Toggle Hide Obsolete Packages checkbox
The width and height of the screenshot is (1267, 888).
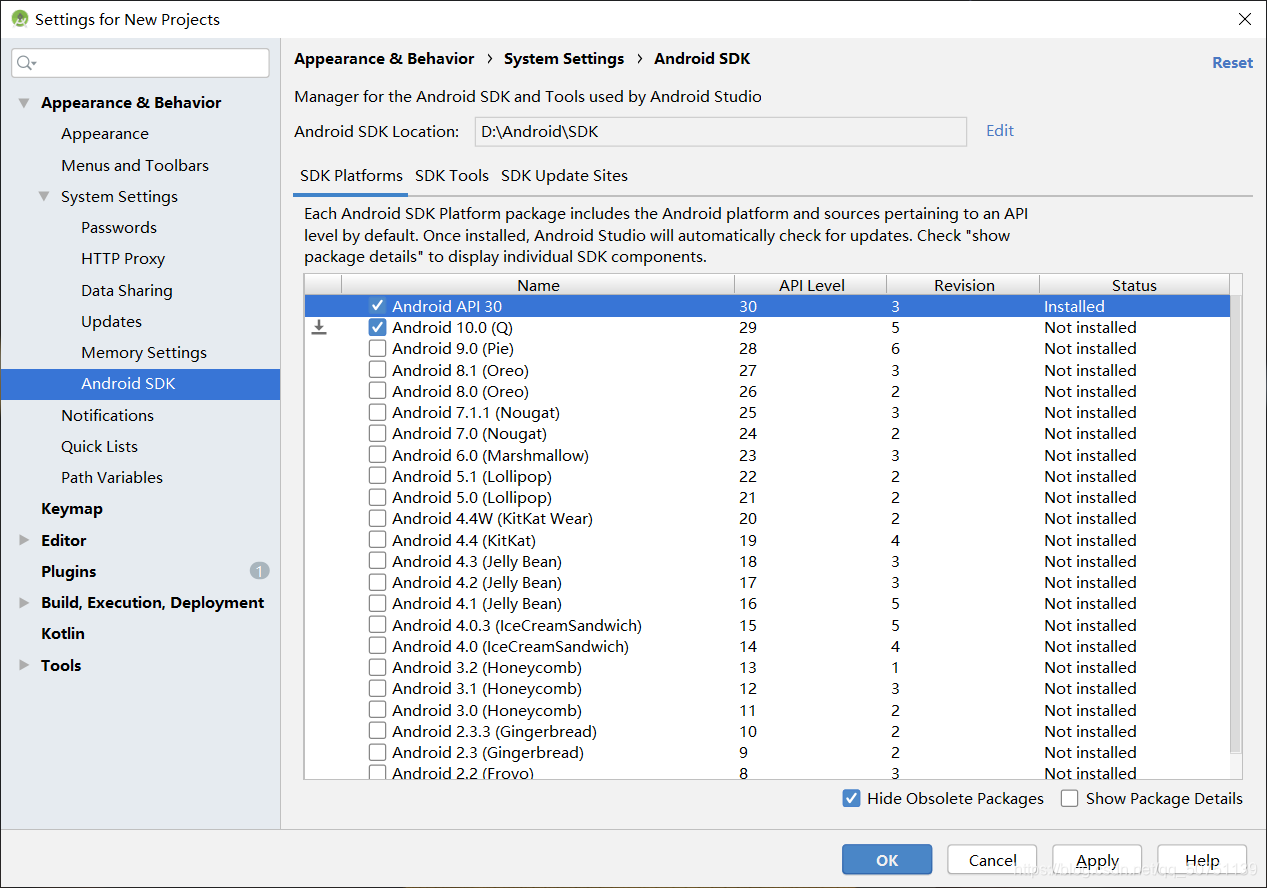click(x=851, y=798)
